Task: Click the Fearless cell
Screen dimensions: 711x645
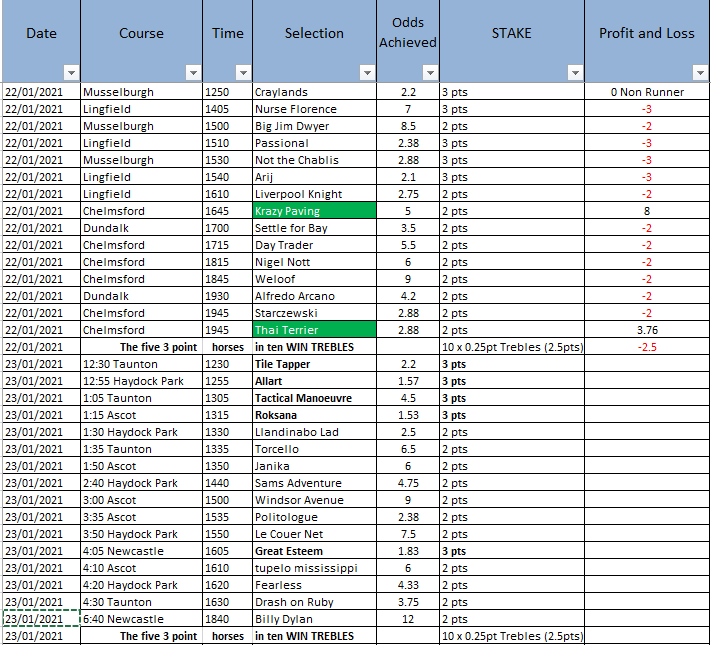Action: 314,585
